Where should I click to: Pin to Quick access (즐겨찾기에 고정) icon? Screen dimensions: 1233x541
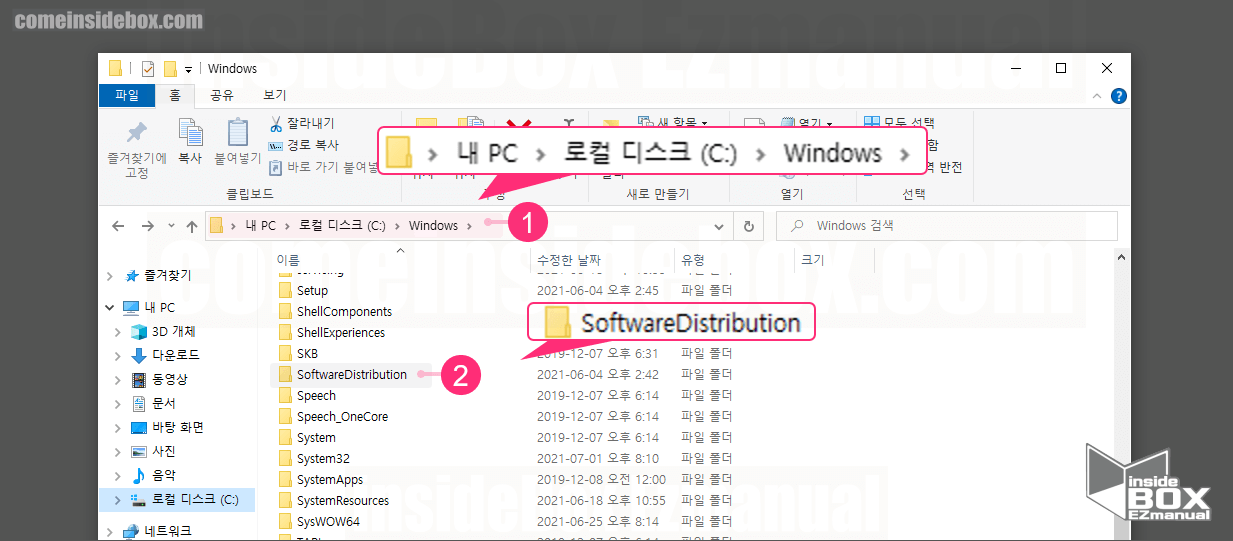coord(137,132)
